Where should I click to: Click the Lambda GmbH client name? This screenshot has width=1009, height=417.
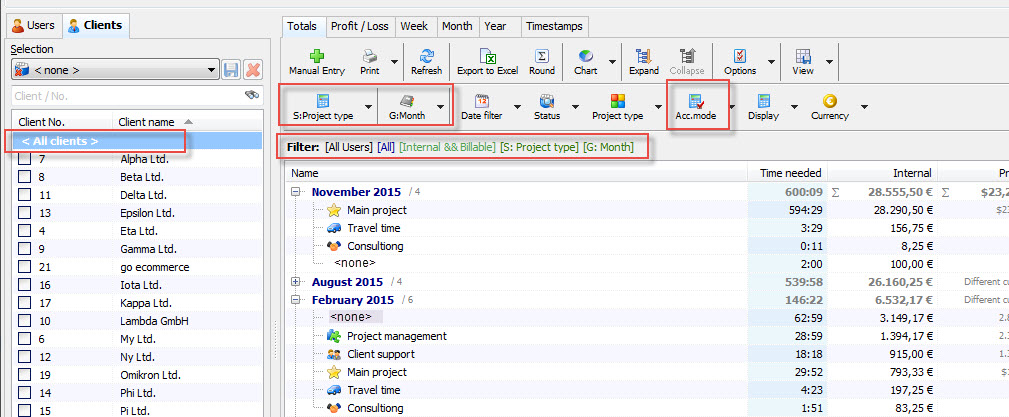click(154, 321)
